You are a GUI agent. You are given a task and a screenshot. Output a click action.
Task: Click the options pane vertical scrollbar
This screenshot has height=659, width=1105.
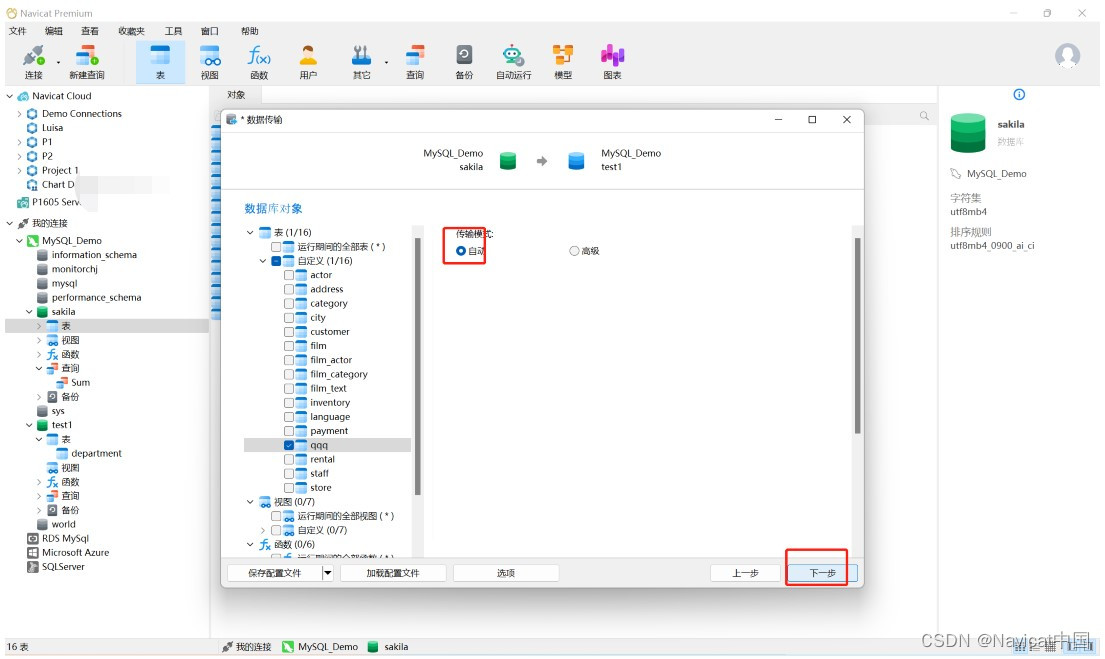(x=858, y=335)
